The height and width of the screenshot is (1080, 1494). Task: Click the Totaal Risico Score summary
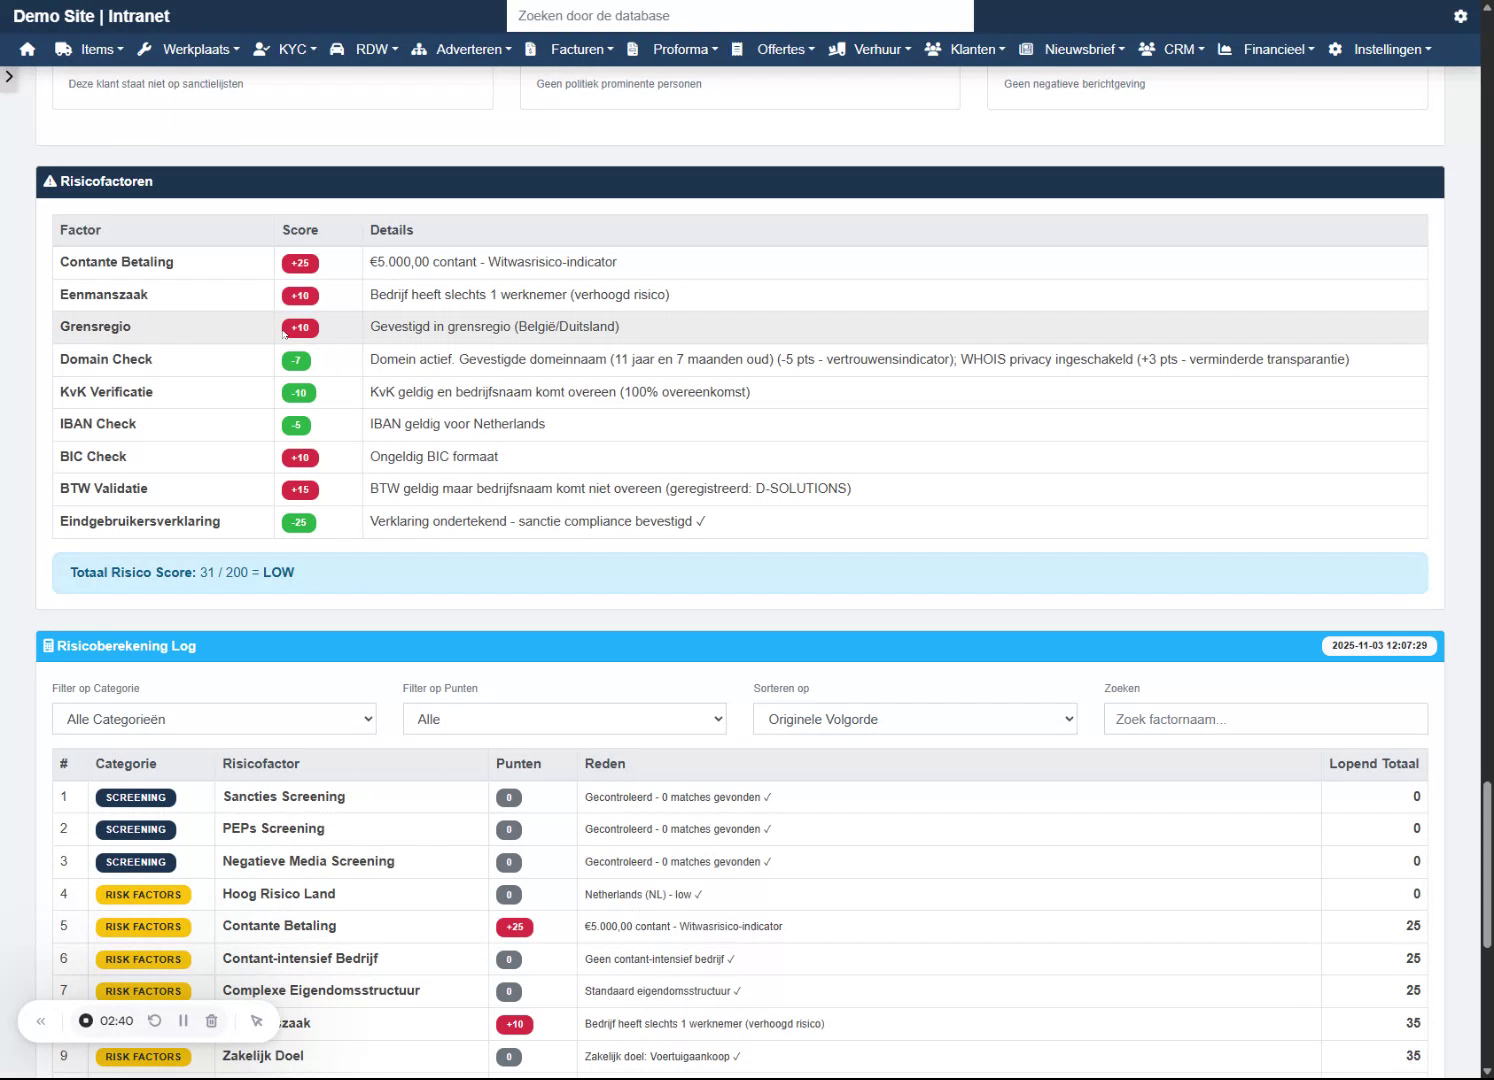click(740, 573)
